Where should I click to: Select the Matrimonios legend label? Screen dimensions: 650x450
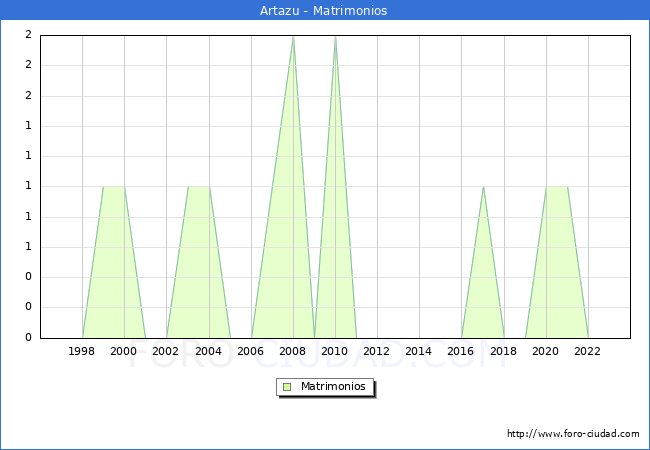333,387
